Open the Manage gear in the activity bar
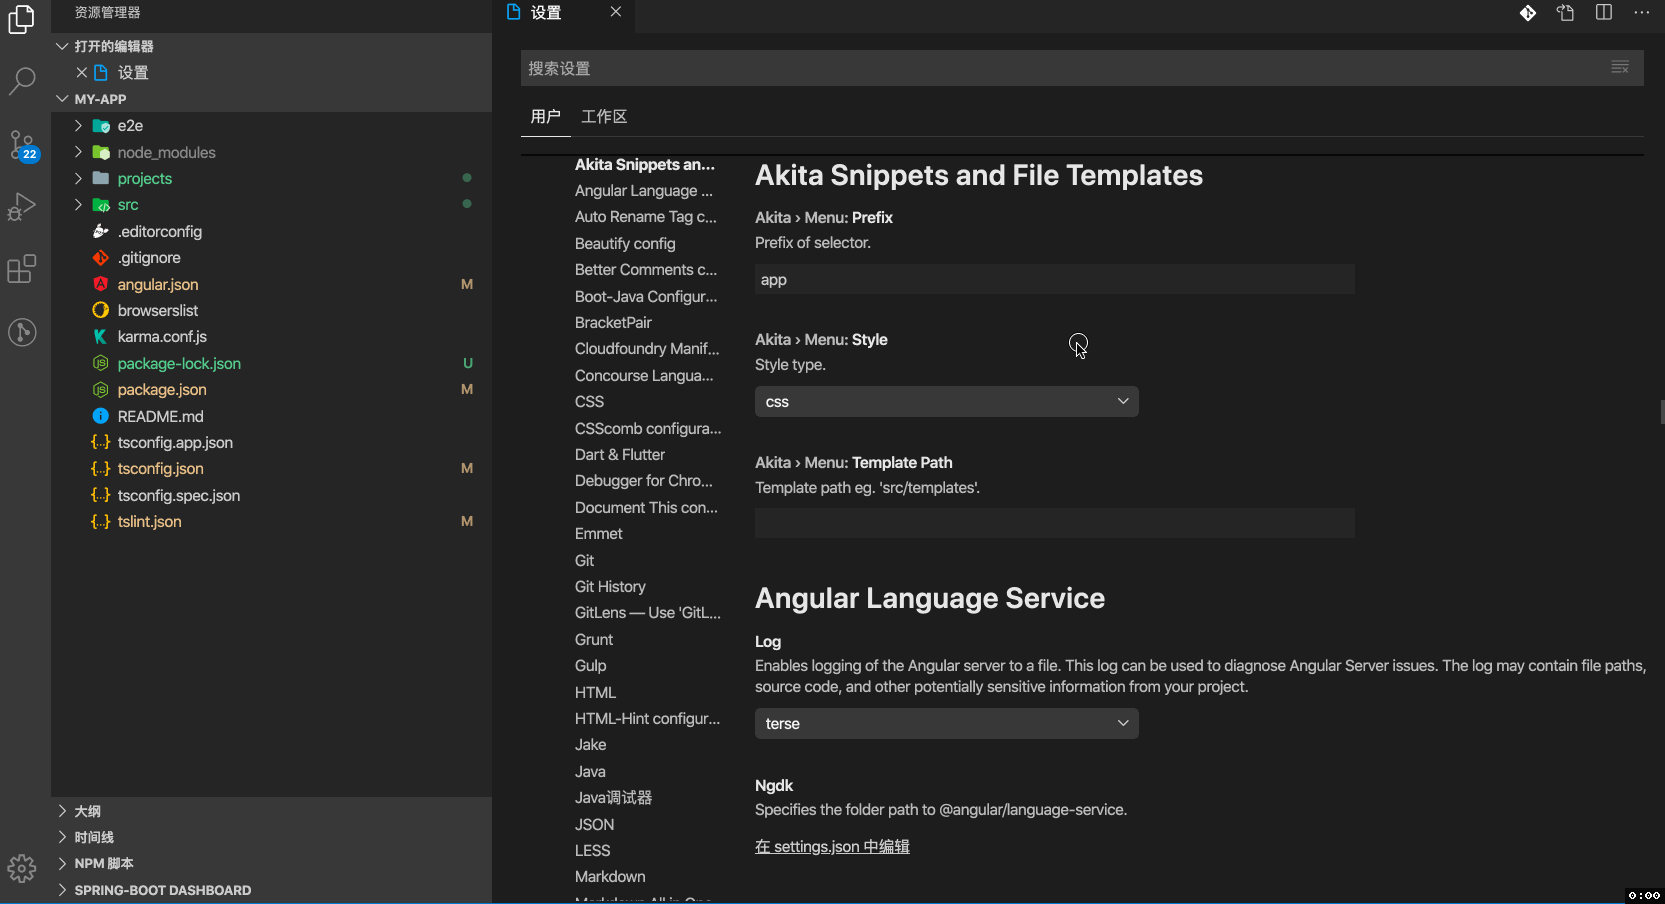The image size is (1665, 904). pyautogui.click(x=22, y=868)
